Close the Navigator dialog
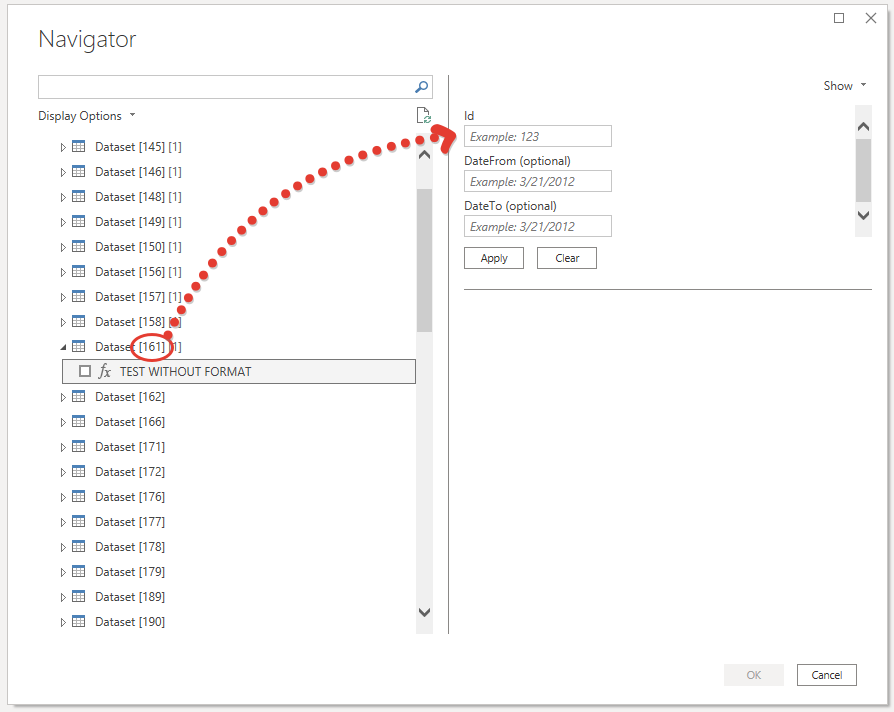894x712 pixels. [871, 18]
